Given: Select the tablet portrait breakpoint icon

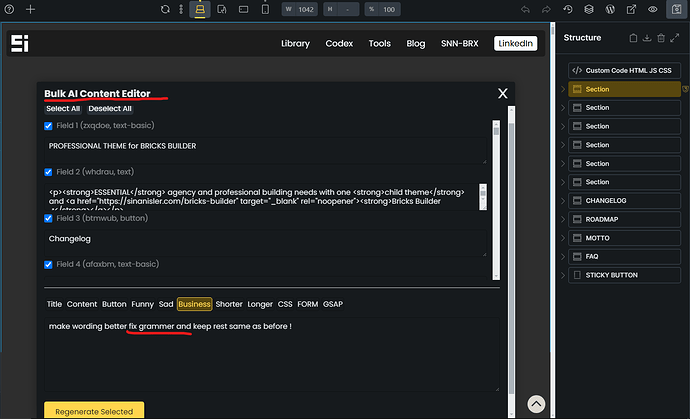Looking at the screenshot, I should (222, 9).
